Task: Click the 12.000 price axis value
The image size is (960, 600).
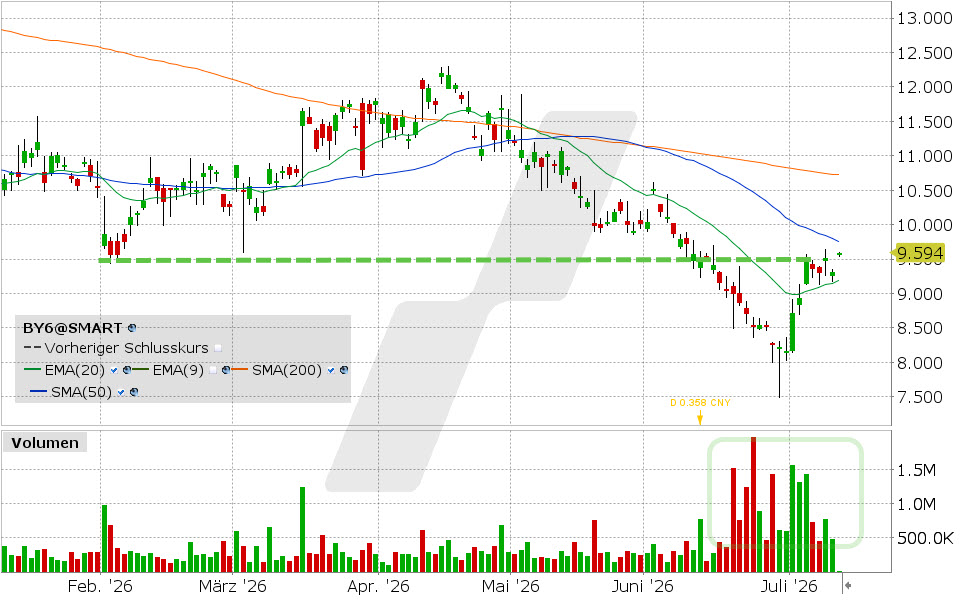Action: click(924, 88)
